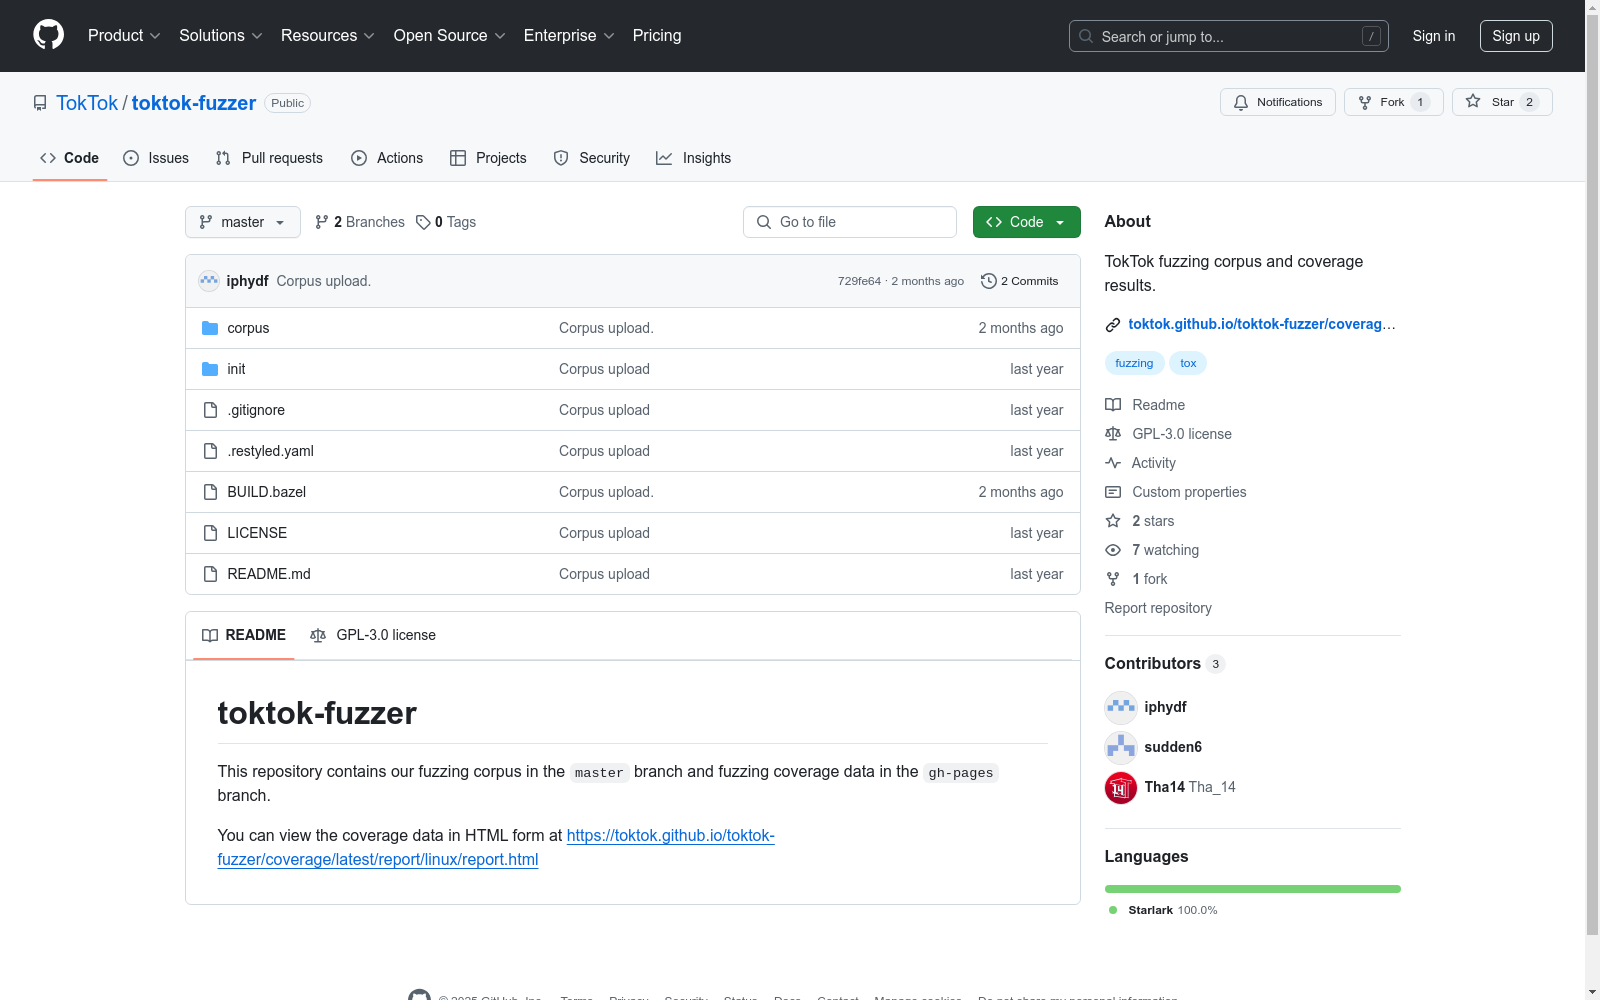Fork the toktok-fuzzer repository
1600x1000 pixels.
pyautogui.click(x=1393, y=102)
